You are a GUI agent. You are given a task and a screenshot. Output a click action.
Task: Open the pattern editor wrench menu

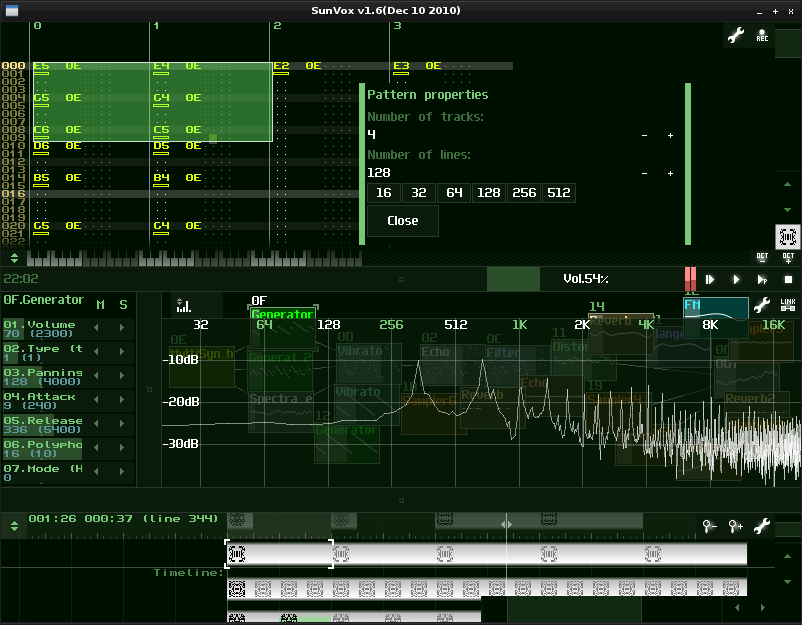[x=736, y=35]
